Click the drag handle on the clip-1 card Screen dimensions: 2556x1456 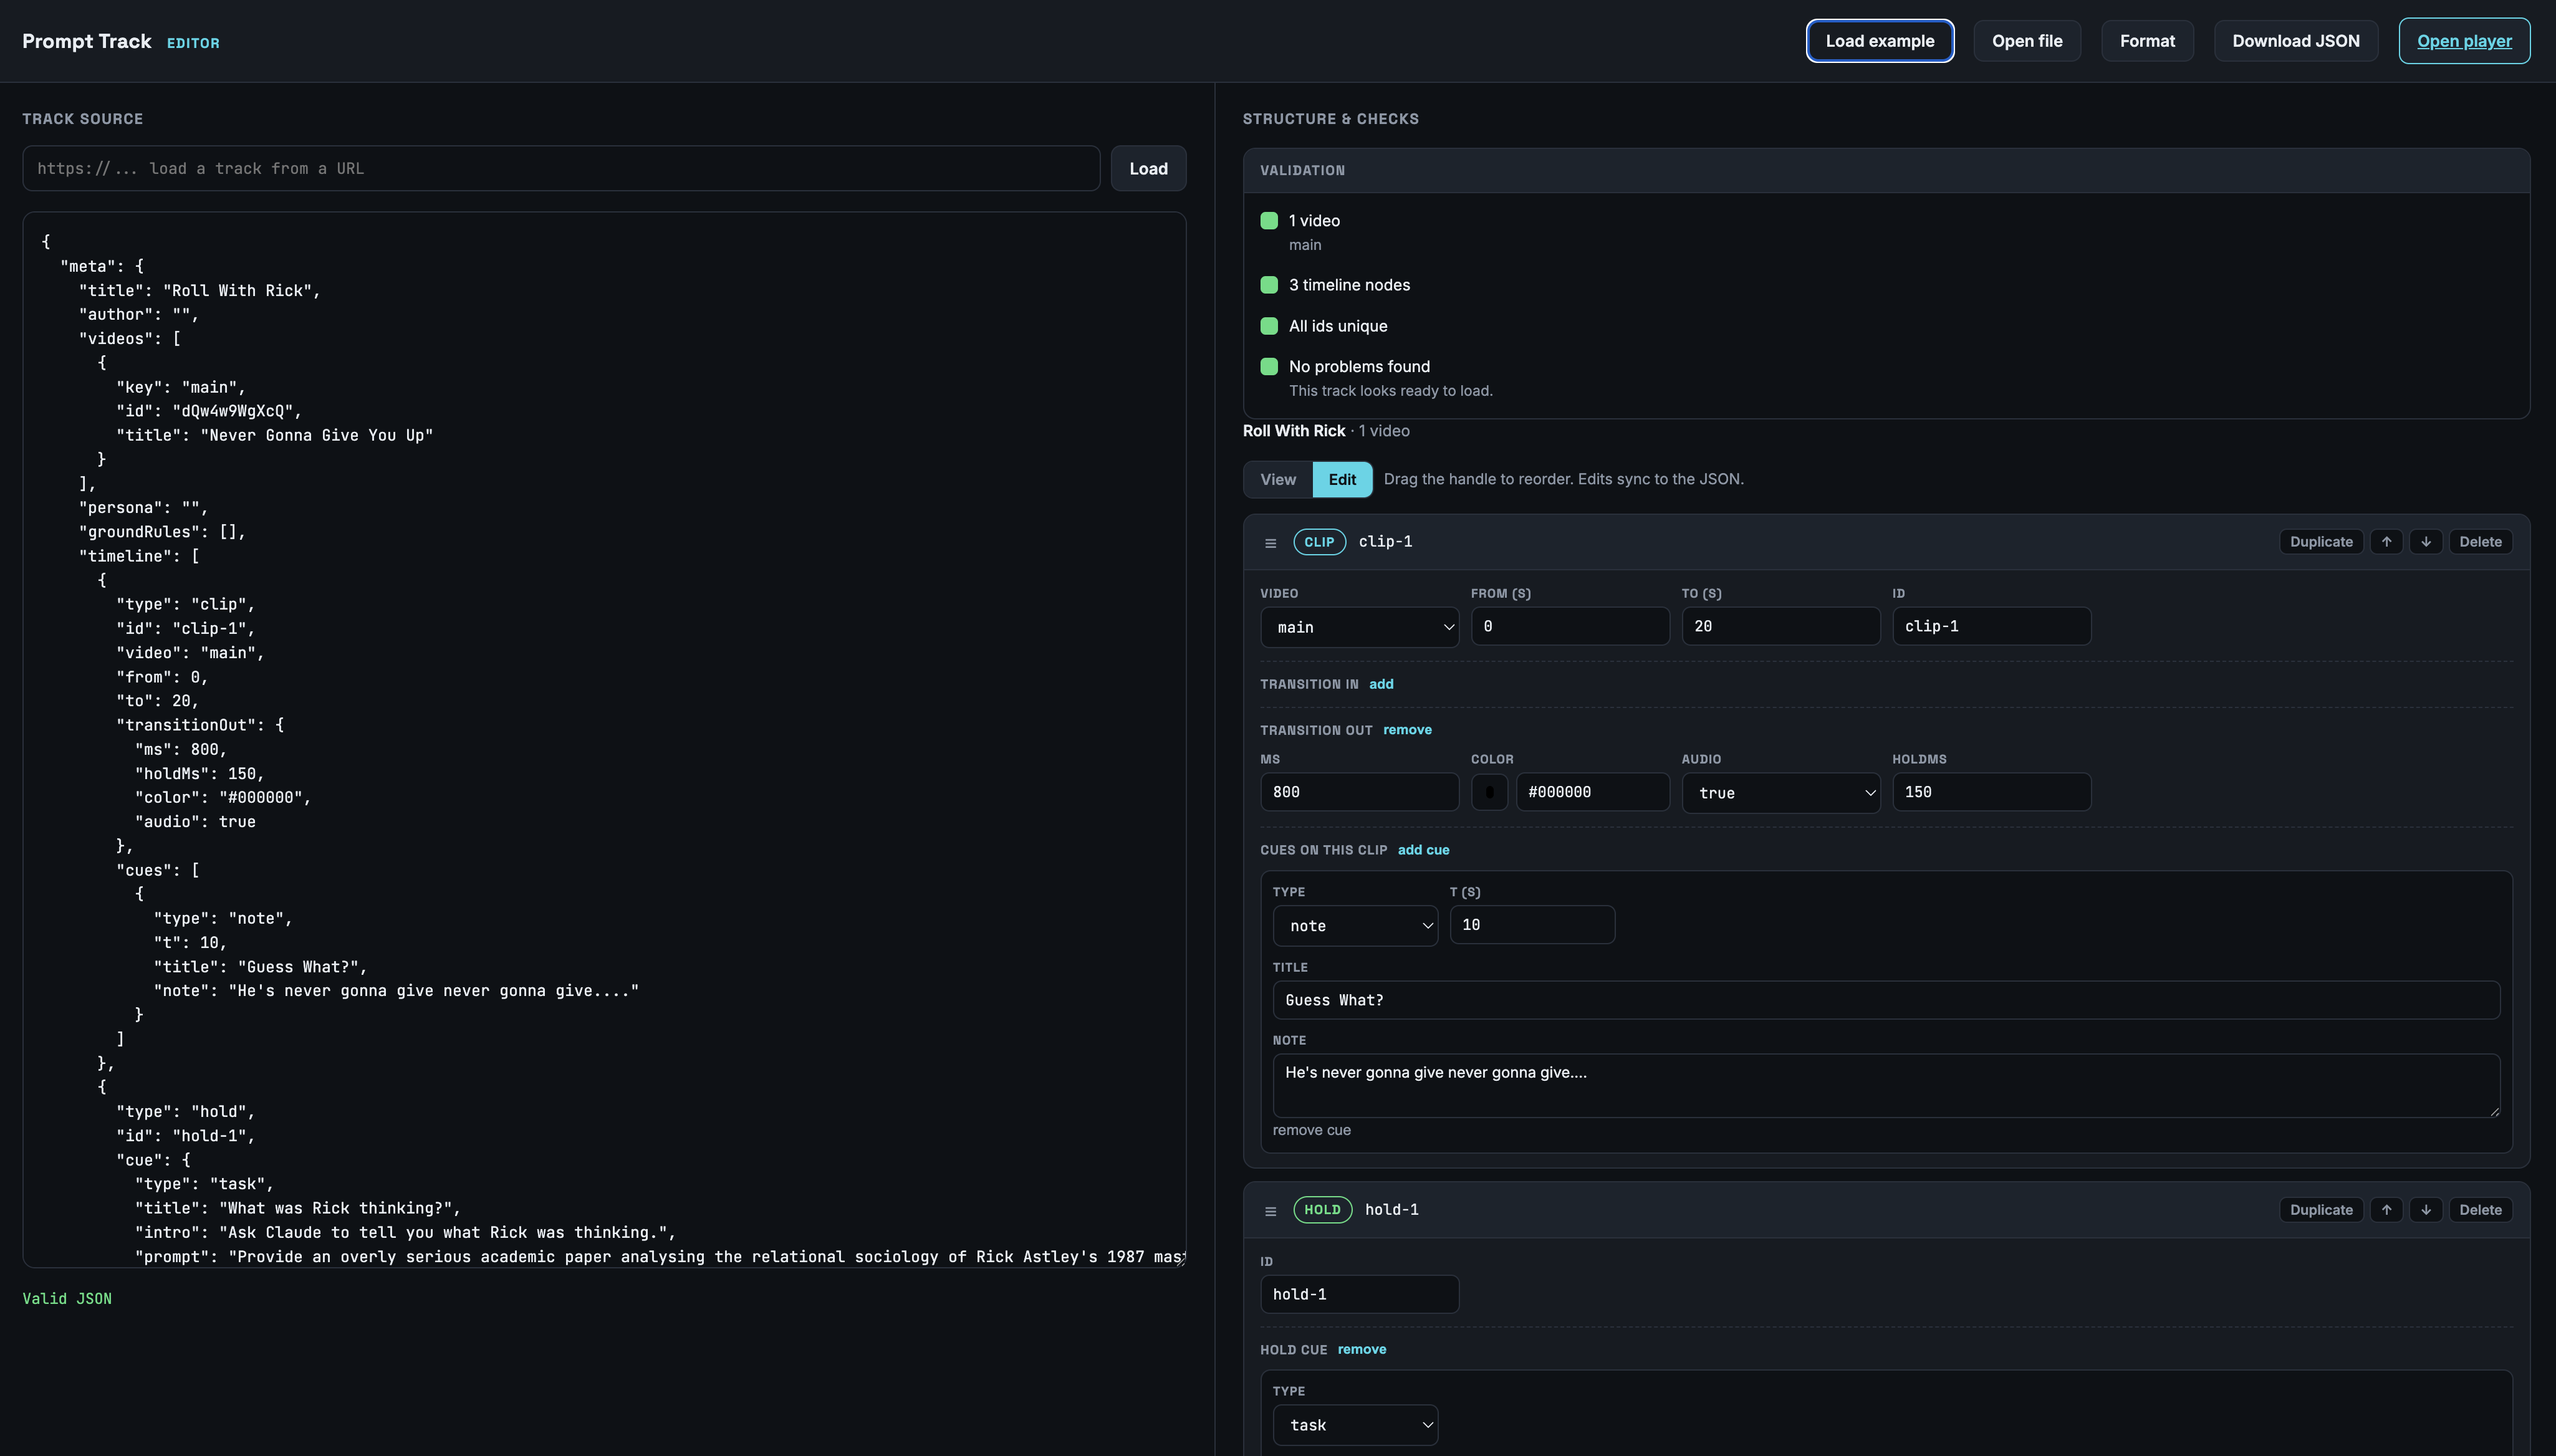pos(1270,543)
